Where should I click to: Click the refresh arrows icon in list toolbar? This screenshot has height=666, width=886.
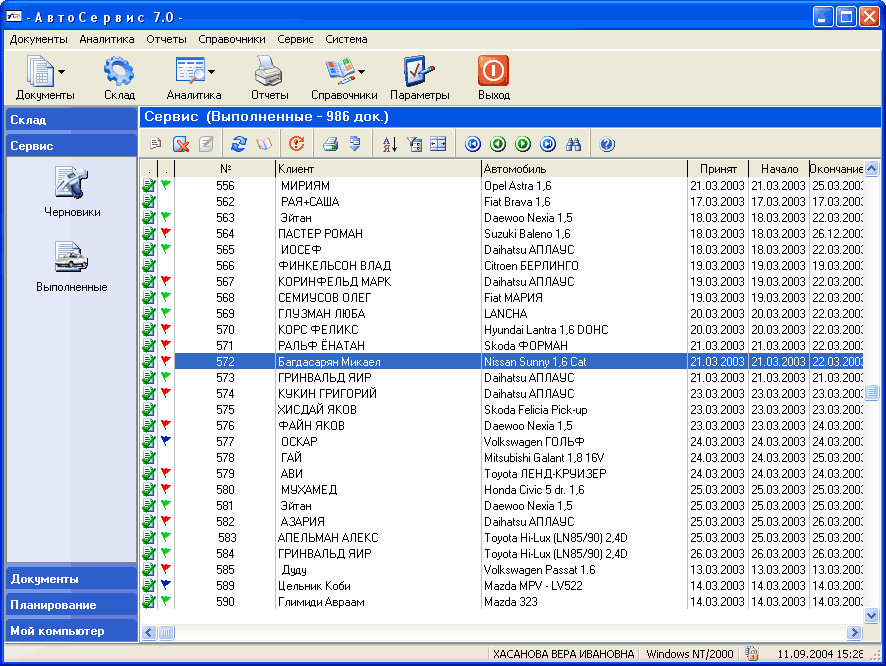tap(238, 144)
